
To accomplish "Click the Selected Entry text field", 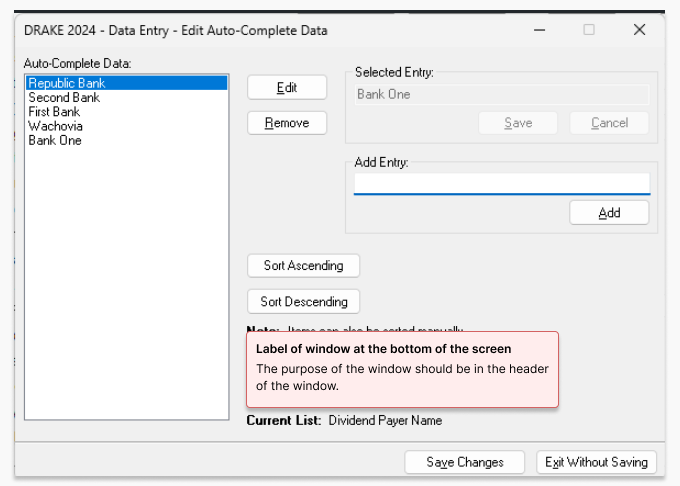I will pyautogui.click(x=501, y=95).
